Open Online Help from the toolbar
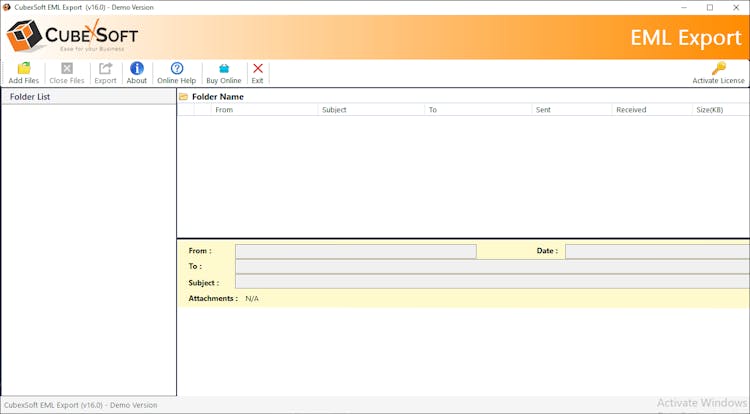The width and height of the screenshot is (750, 414). pos(176,73)
